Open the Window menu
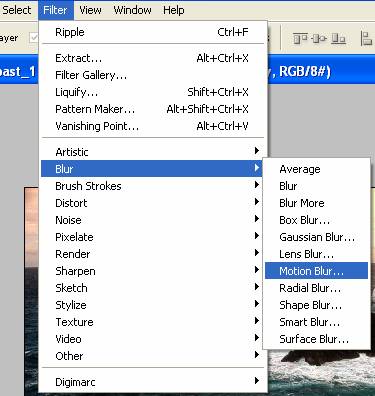The width and height of the screenshot is (375, 396). [x=132, y=10]
